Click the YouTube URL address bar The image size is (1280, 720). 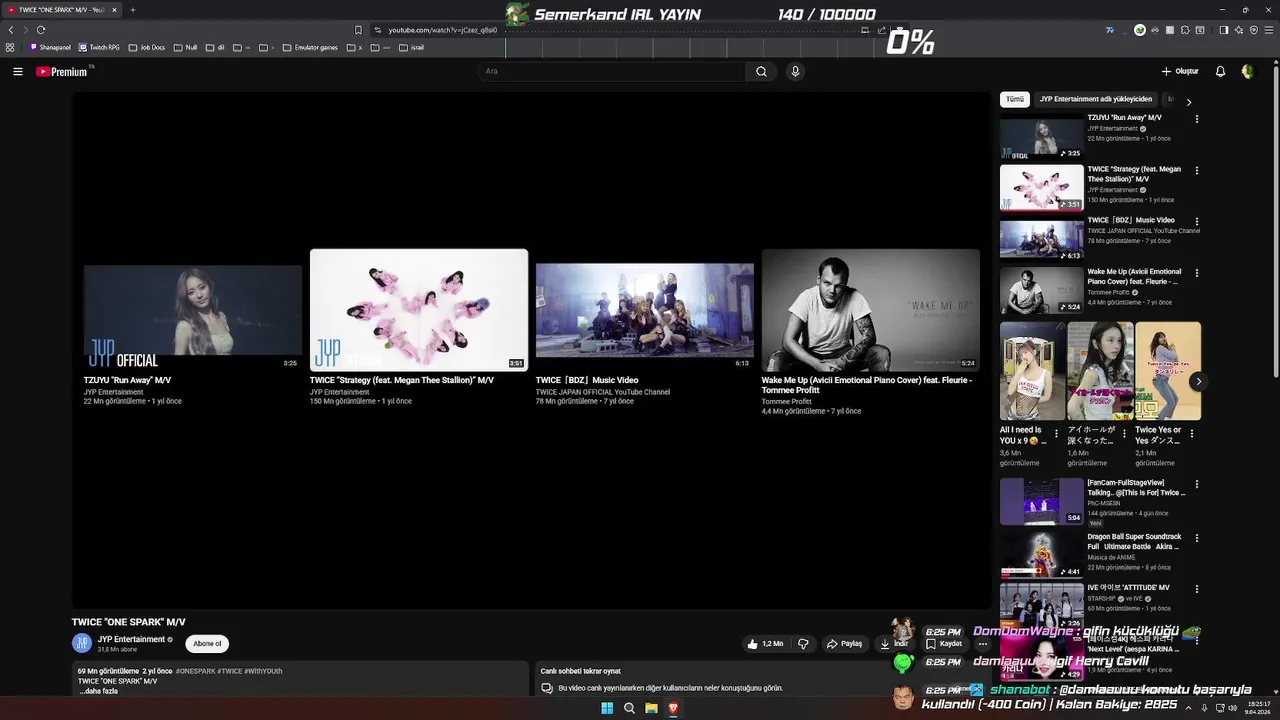[x=442, y=30]
